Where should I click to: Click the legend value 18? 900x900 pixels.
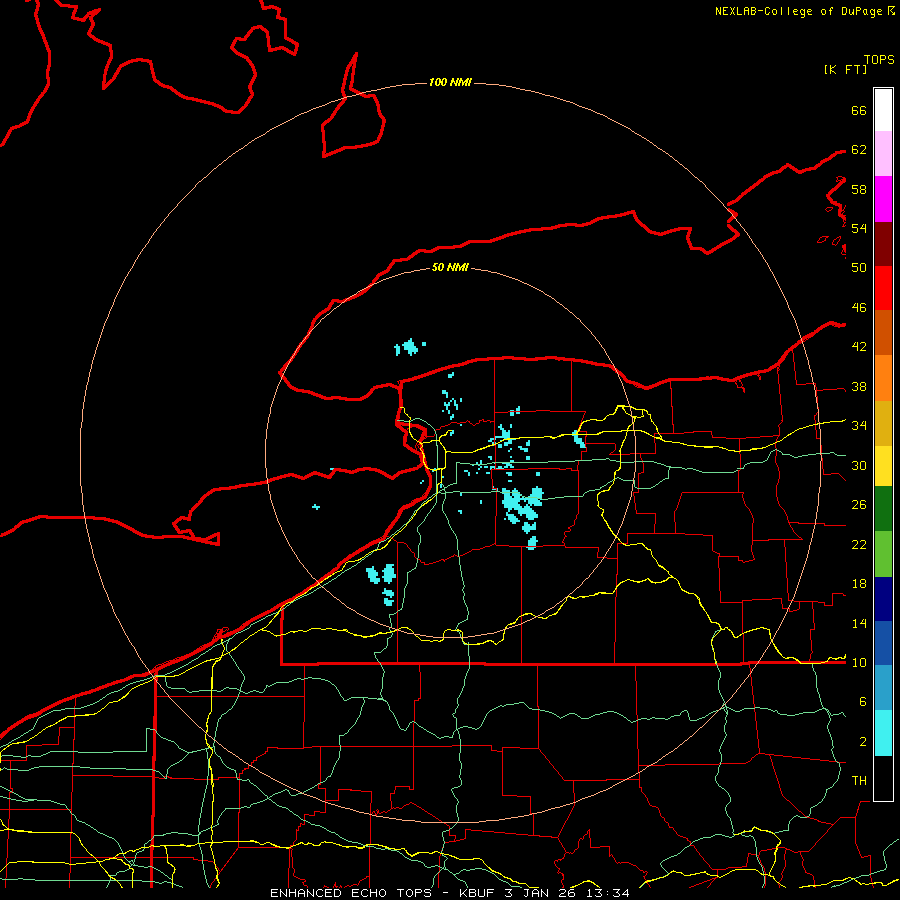(859, 583)
